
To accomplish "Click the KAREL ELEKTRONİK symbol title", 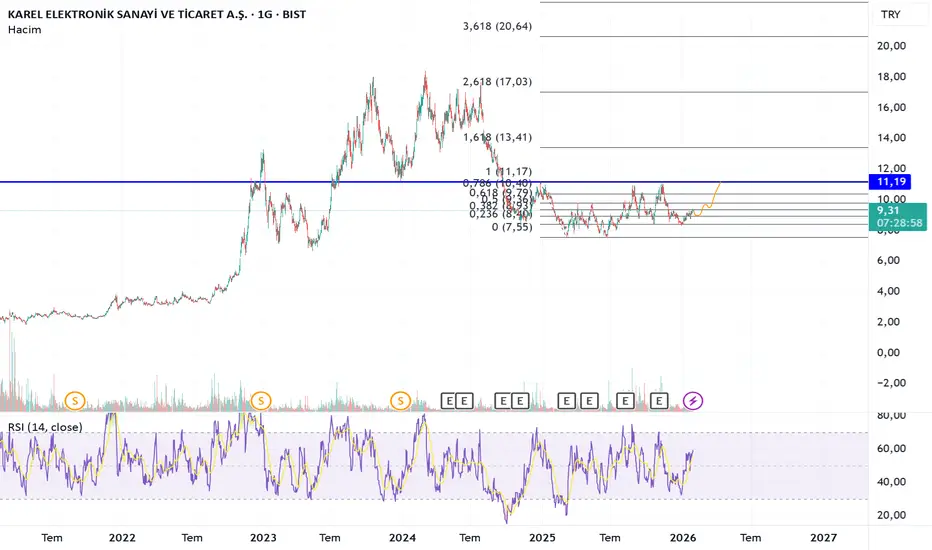I will [157, 14].
